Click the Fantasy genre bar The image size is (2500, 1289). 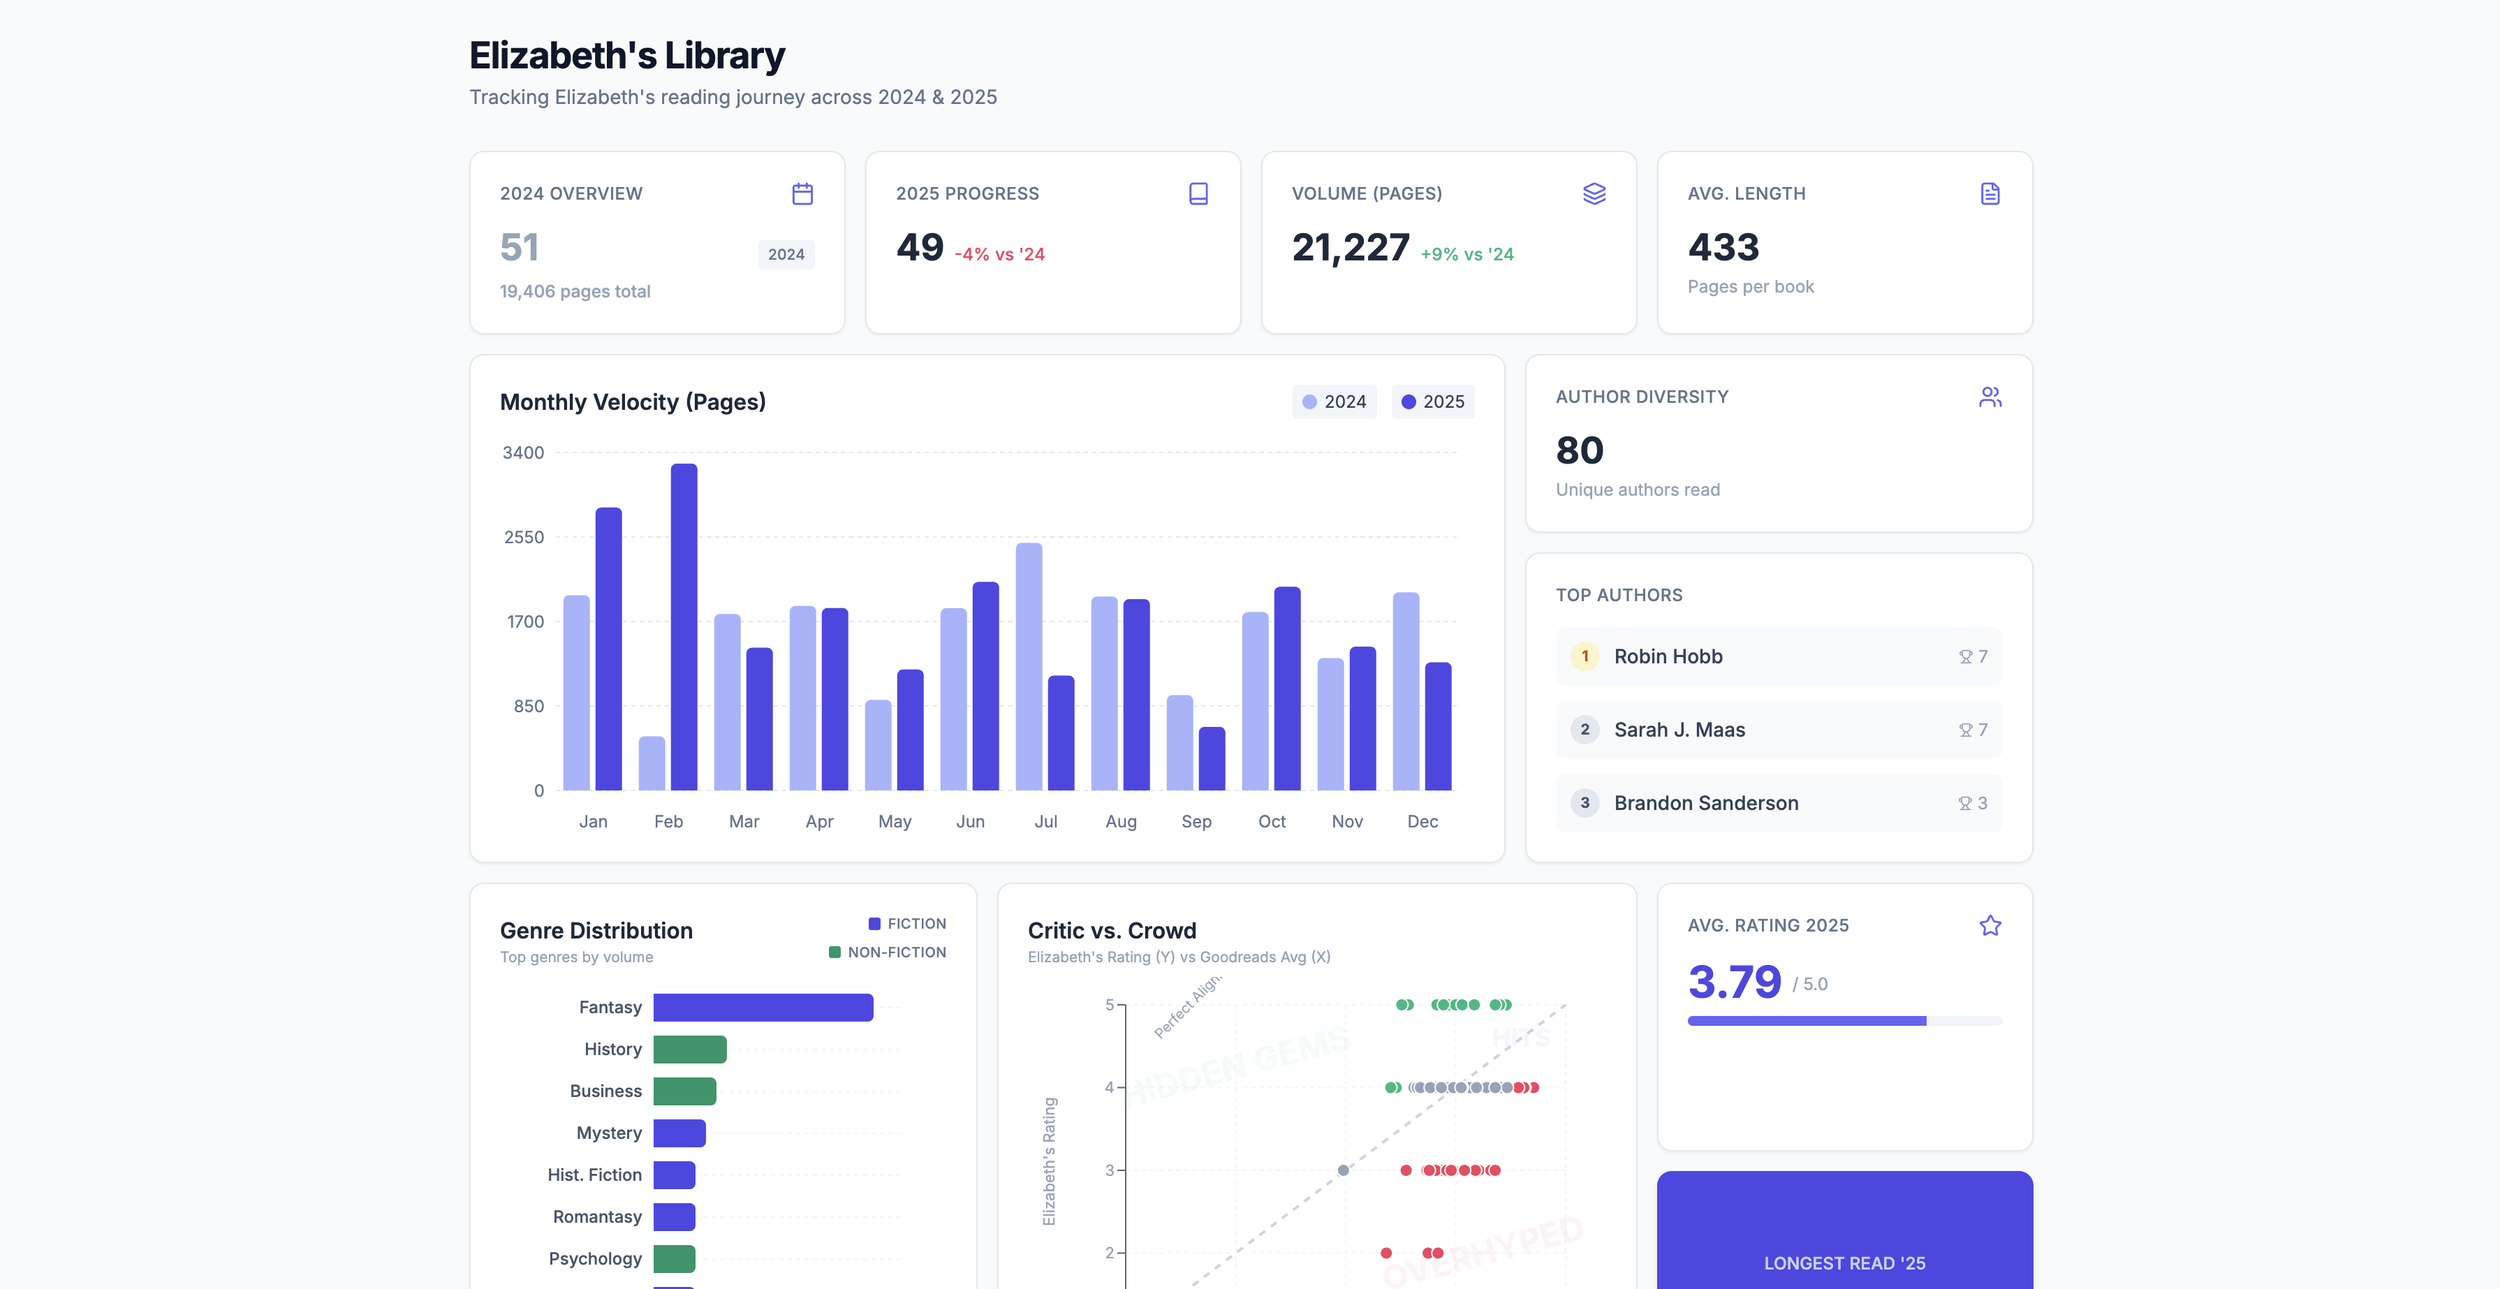coord(763,1008)
